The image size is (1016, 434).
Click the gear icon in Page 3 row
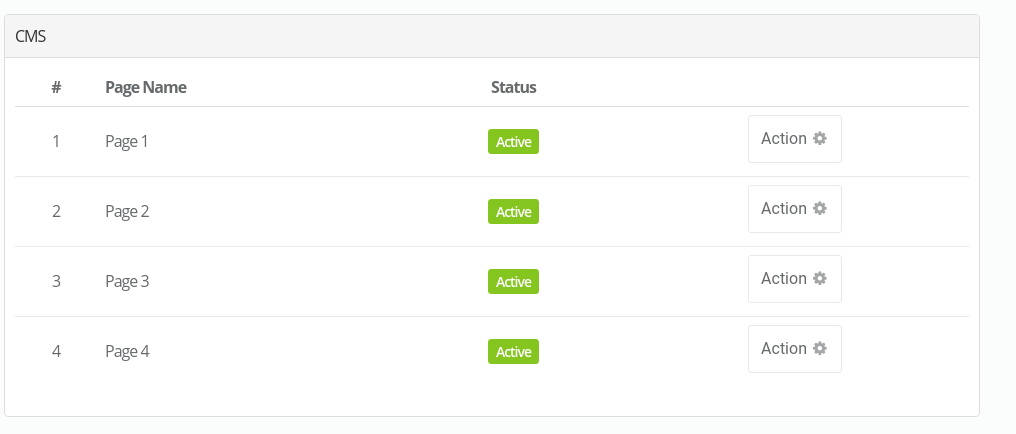tap(820, 279)
